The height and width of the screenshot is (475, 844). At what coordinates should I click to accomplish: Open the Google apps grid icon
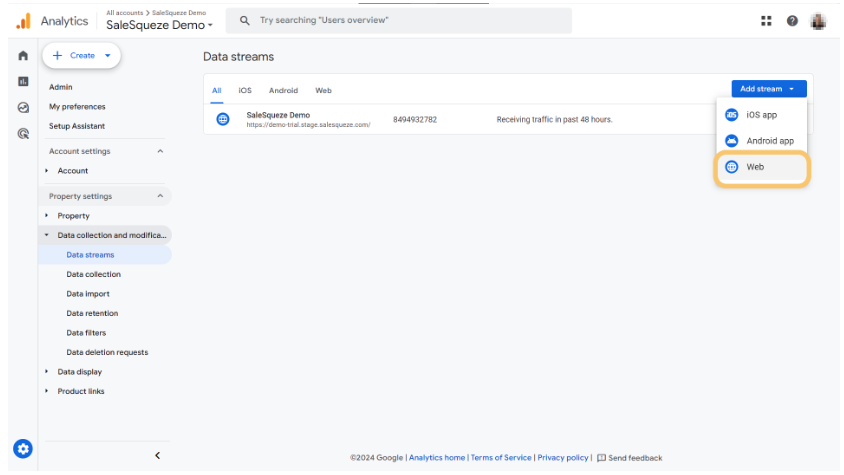[766, 21]
